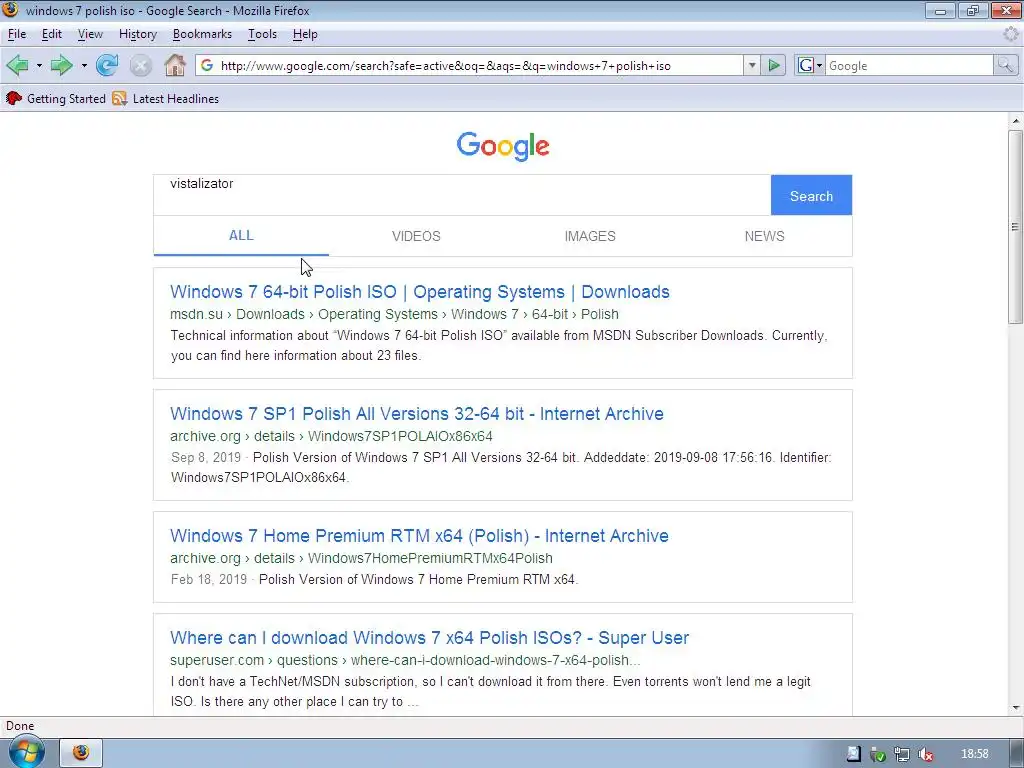The image size is (1024, 768).
Task: Click the Latest Headlines bookmark label
Action: 176,99
